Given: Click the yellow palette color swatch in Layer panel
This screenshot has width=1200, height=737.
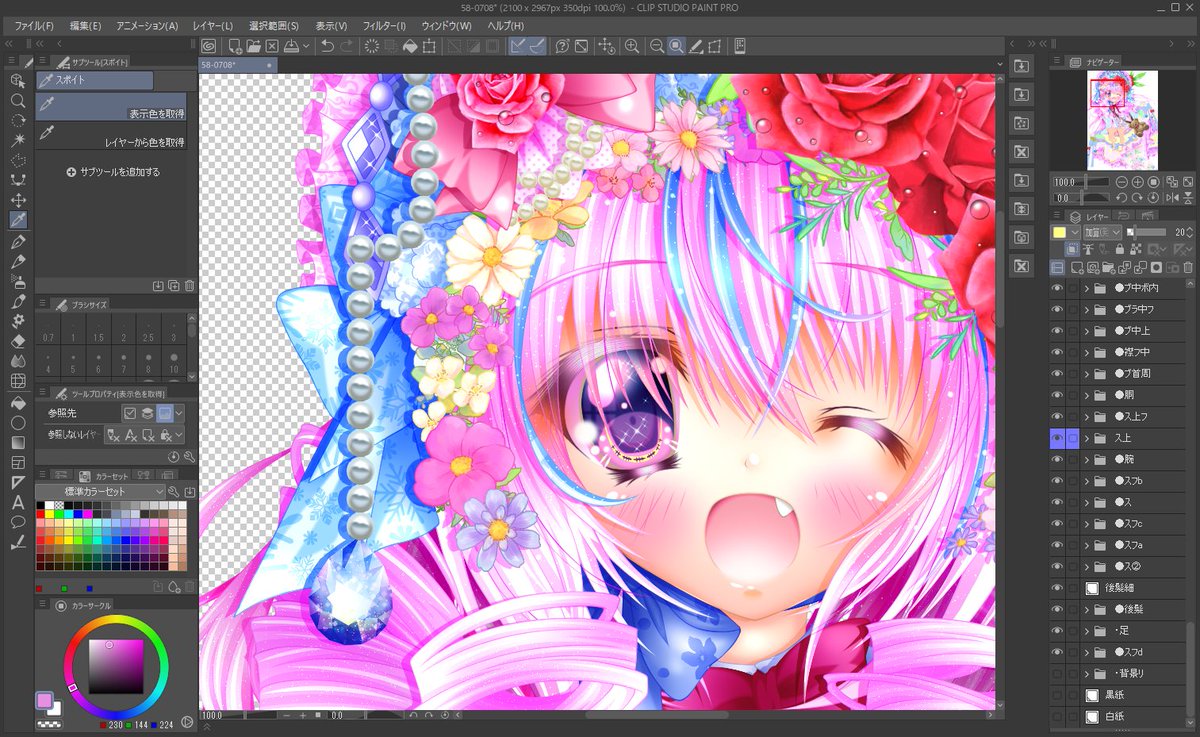Looking at the screenshot, I should click(1059, 232).
